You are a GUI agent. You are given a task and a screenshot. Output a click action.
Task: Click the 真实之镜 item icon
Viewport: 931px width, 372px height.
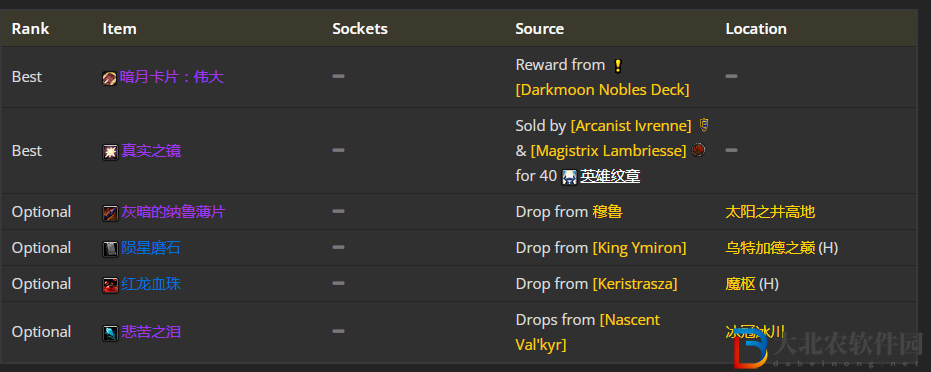coord(110,152)
